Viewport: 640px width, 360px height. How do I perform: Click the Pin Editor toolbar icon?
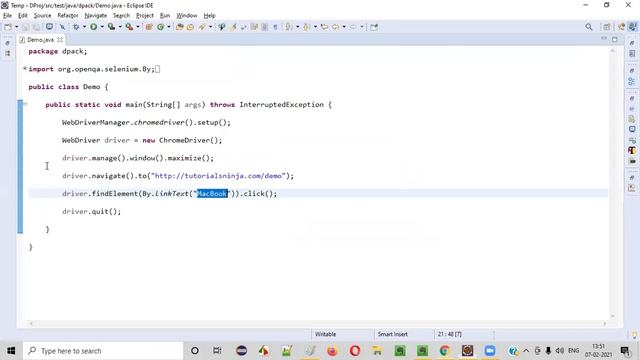point(374,27)
